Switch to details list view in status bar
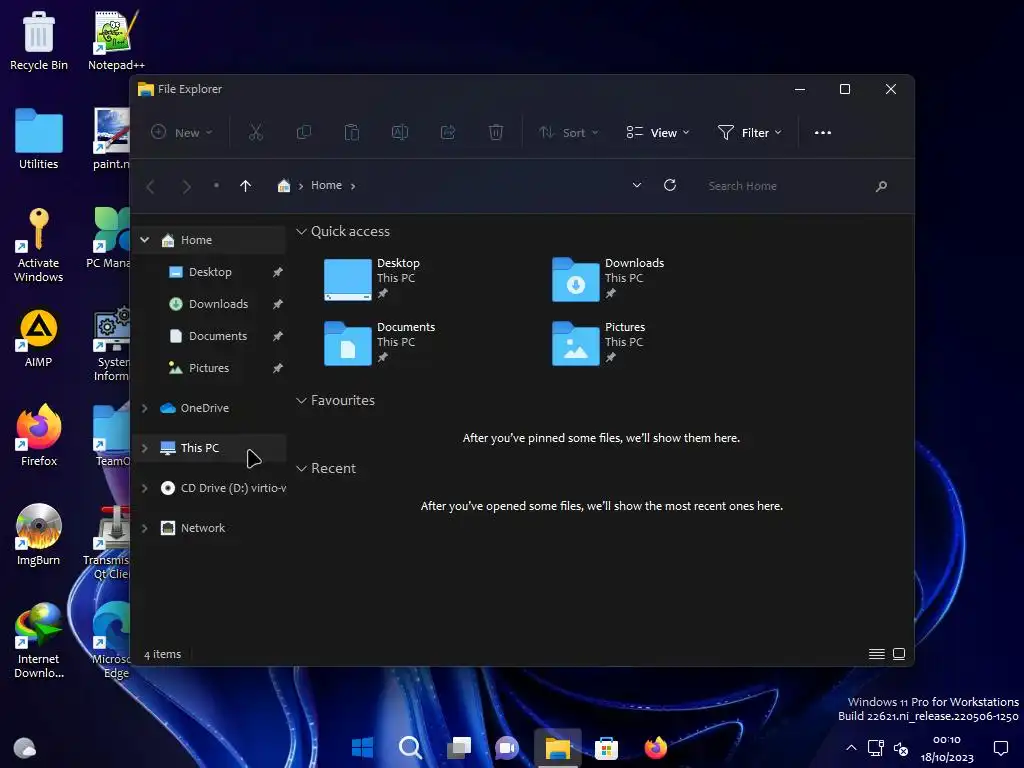Screen dimensions: 1024x768 click(876, 654)
